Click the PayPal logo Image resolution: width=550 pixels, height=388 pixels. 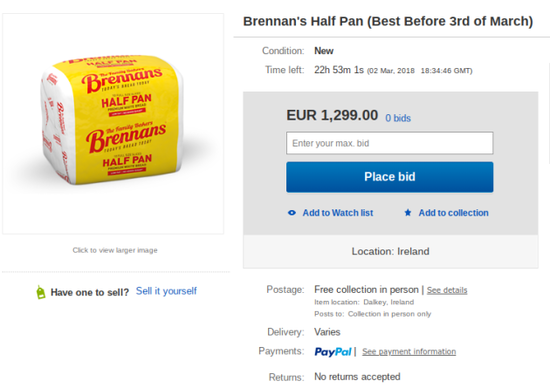pyautogui.click(x=333, y=352)
